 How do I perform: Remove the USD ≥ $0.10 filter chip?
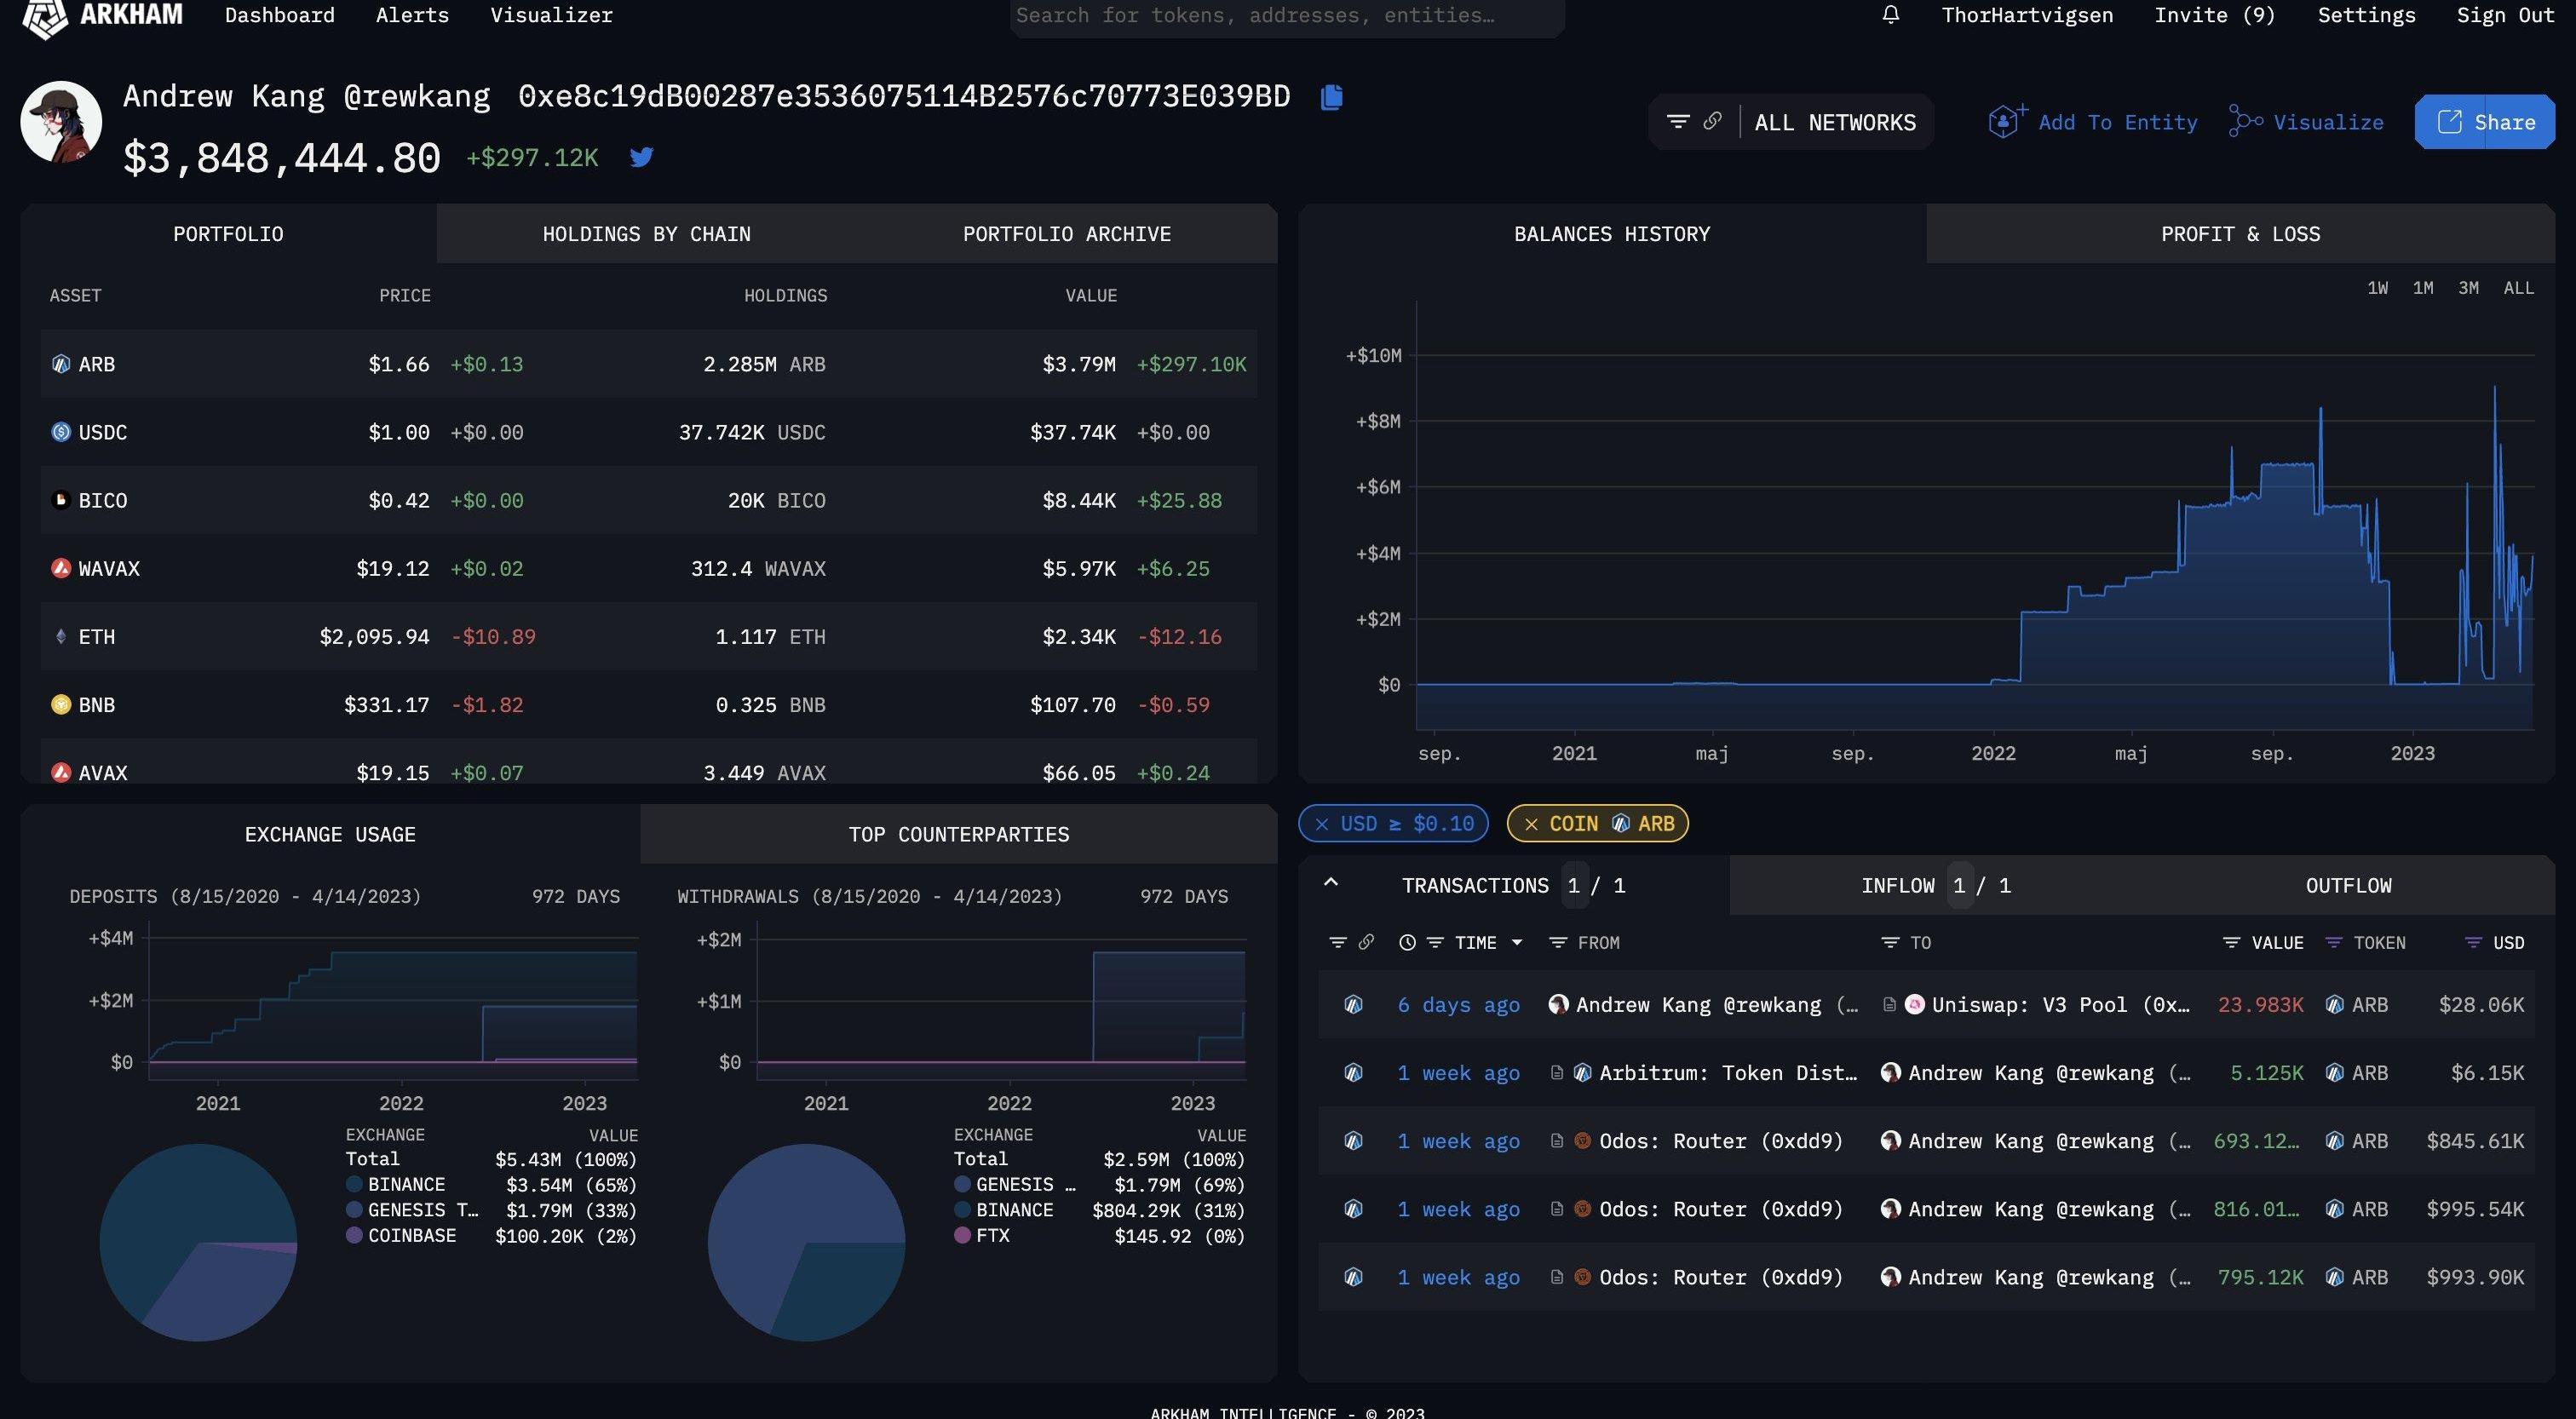[x=1322, y=824]
